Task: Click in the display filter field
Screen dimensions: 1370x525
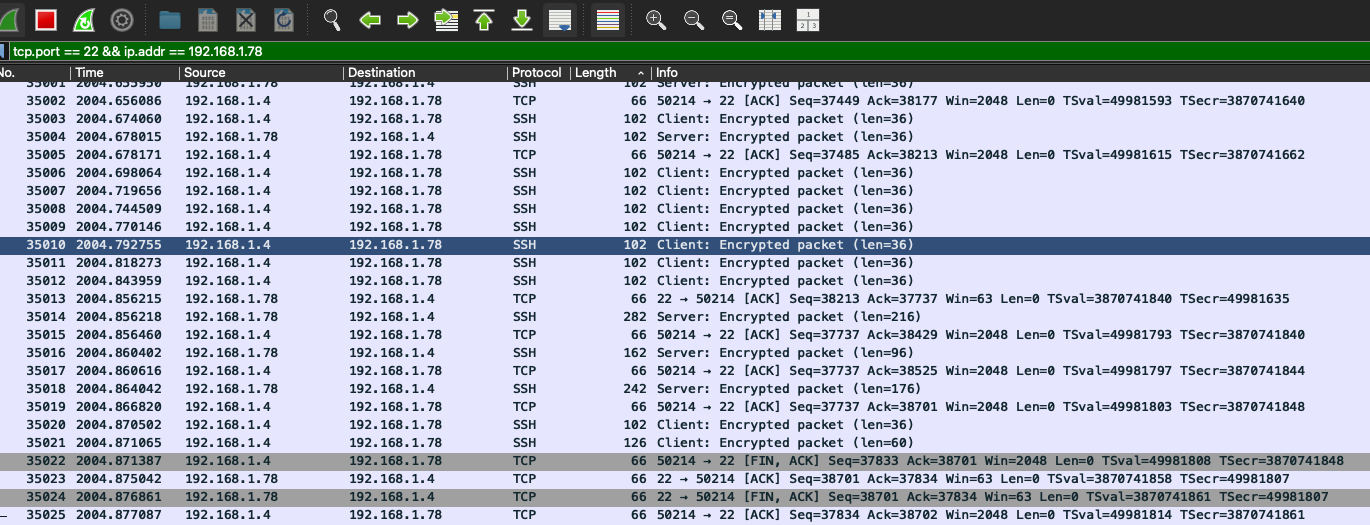Action: pyautogui.click(x=690, y=50)
